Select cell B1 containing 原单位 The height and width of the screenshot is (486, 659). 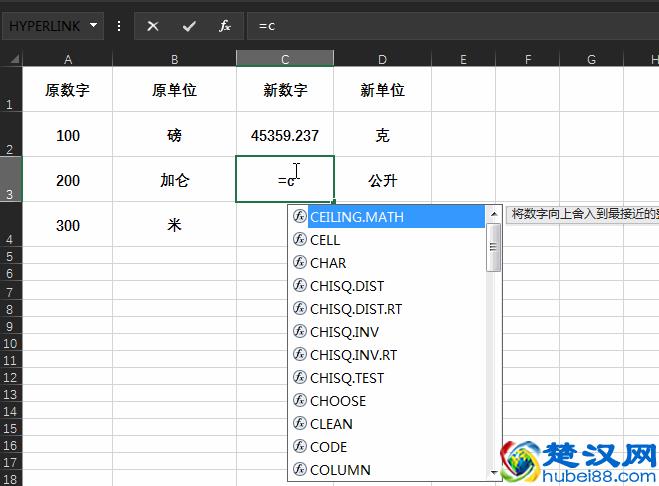pos(174,90)
